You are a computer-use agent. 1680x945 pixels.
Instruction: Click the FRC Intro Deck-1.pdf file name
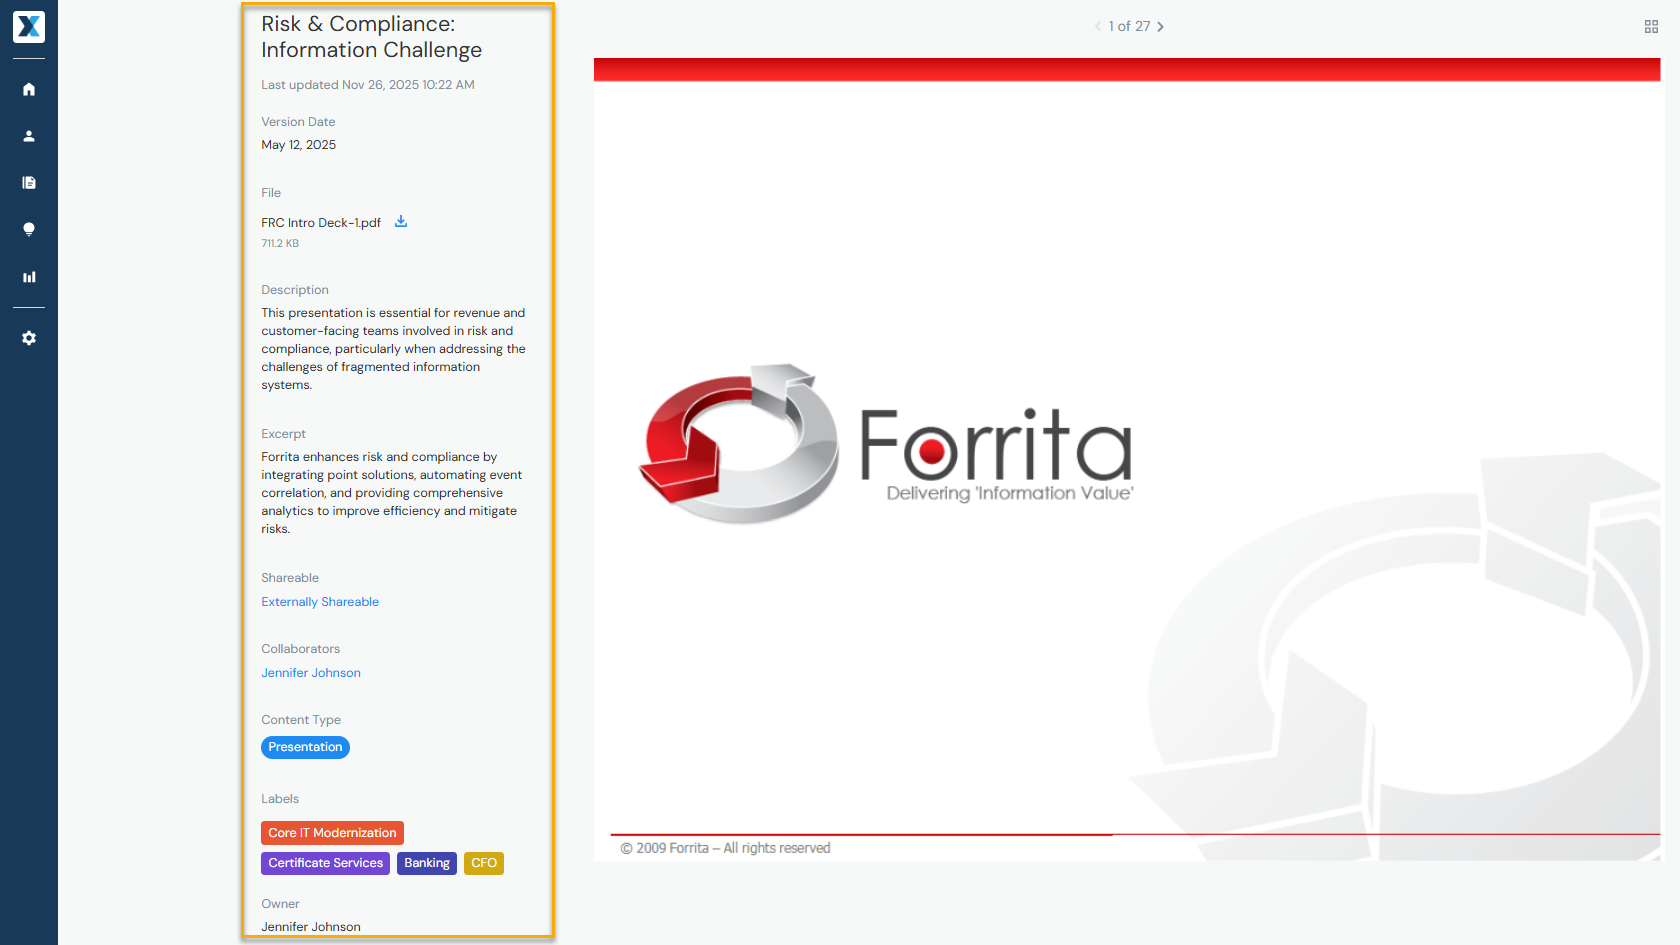pyautogui.click(x=321, y=223)
